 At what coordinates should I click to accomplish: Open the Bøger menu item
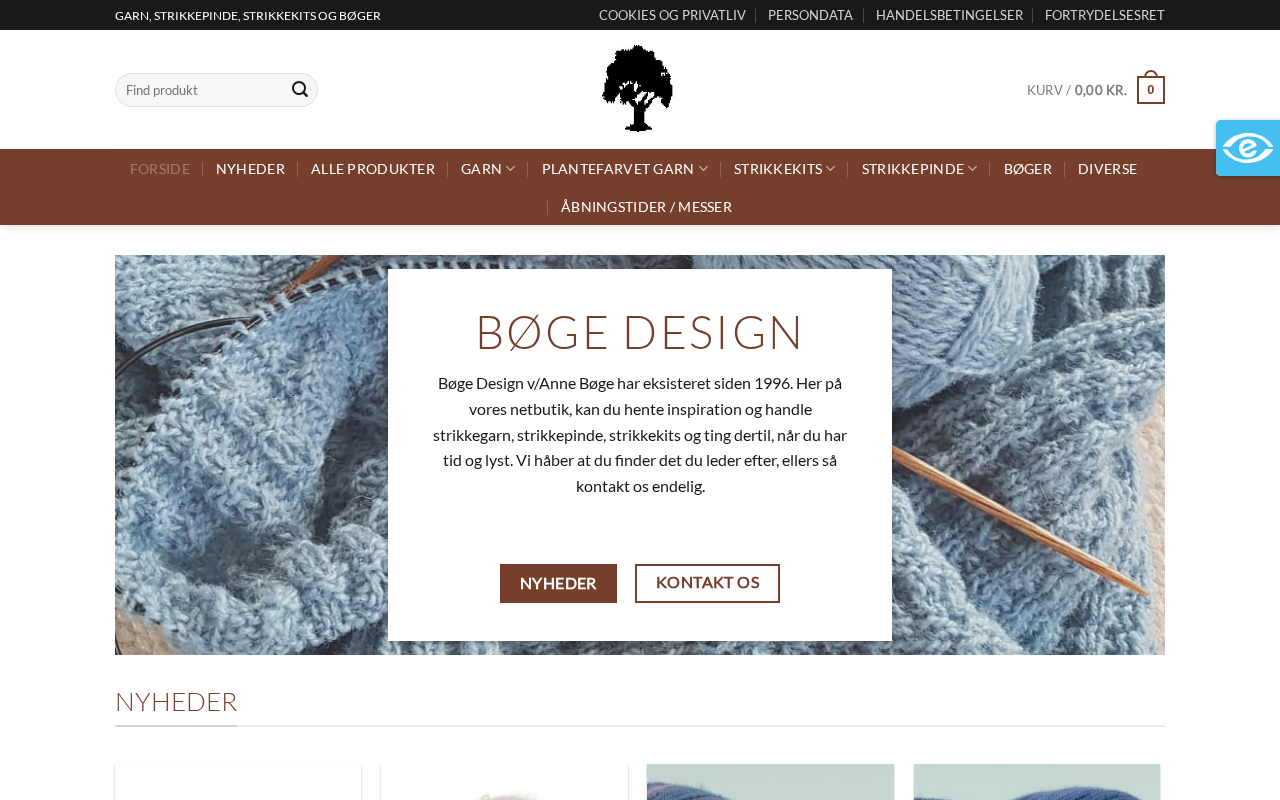pyautogui.click(x=1028, y=169)
